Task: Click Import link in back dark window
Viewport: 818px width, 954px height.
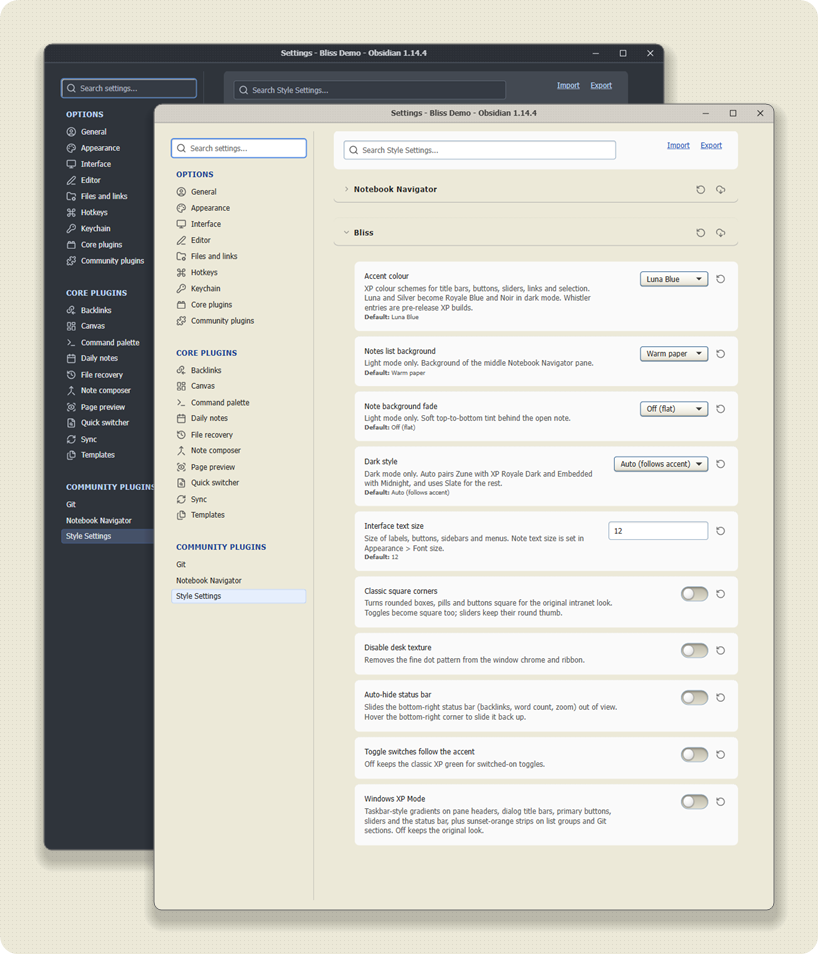Action: click(568, 86)
